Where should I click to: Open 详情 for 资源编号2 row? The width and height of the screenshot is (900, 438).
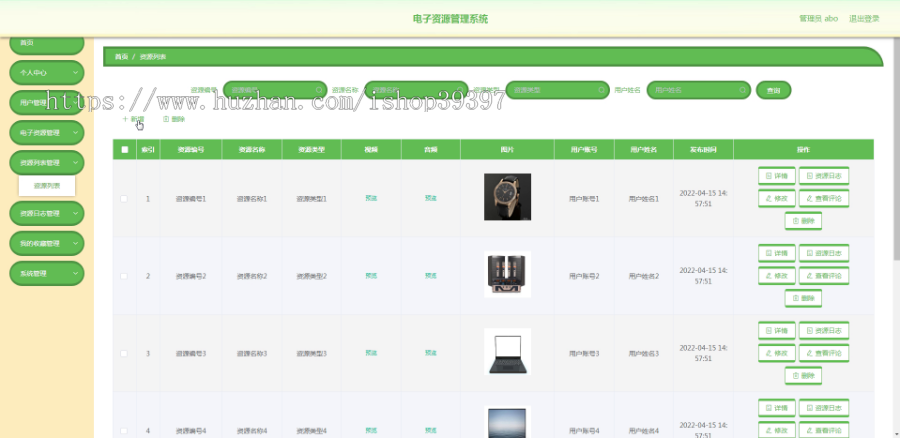click(x=777, y=253)
